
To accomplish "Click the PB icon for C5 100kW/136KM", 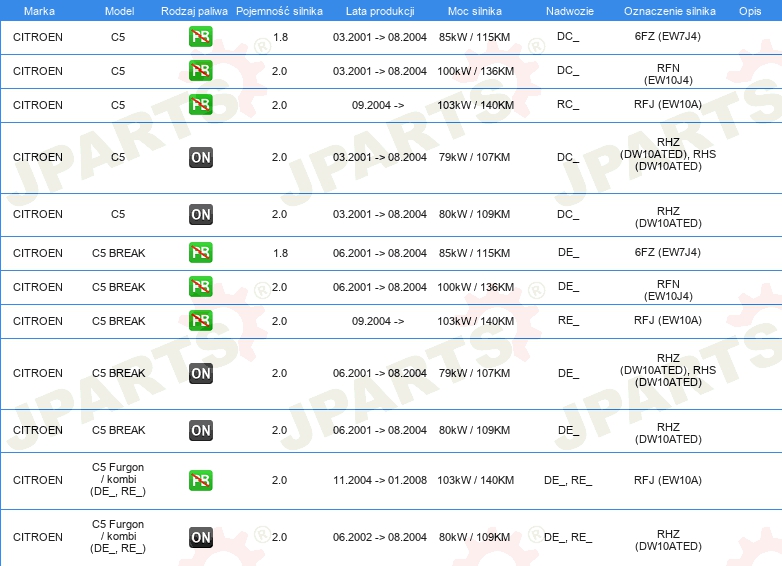I will click(x=200, y=71).
